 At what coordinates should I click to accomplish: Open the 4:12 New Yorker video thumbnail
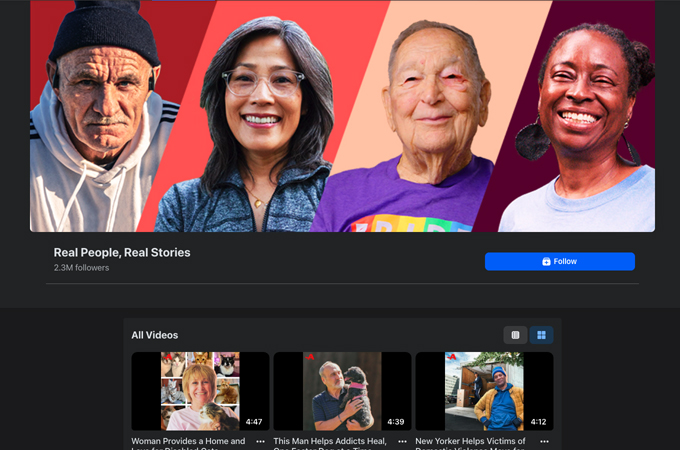coord(484,391)
